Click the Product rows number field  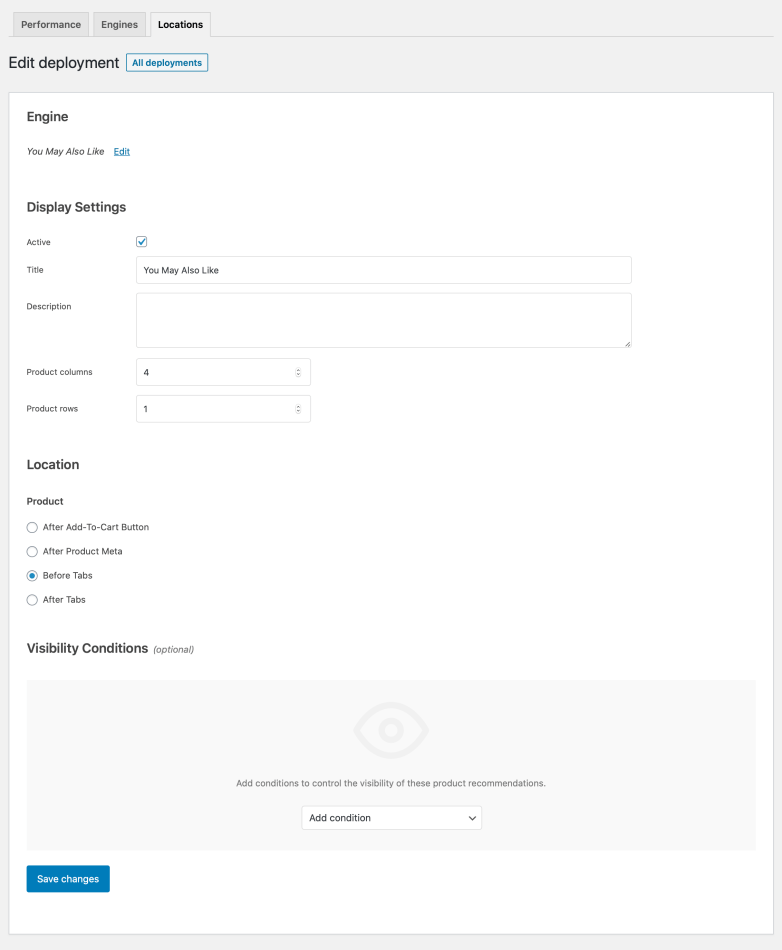click(x=215, y=409)
